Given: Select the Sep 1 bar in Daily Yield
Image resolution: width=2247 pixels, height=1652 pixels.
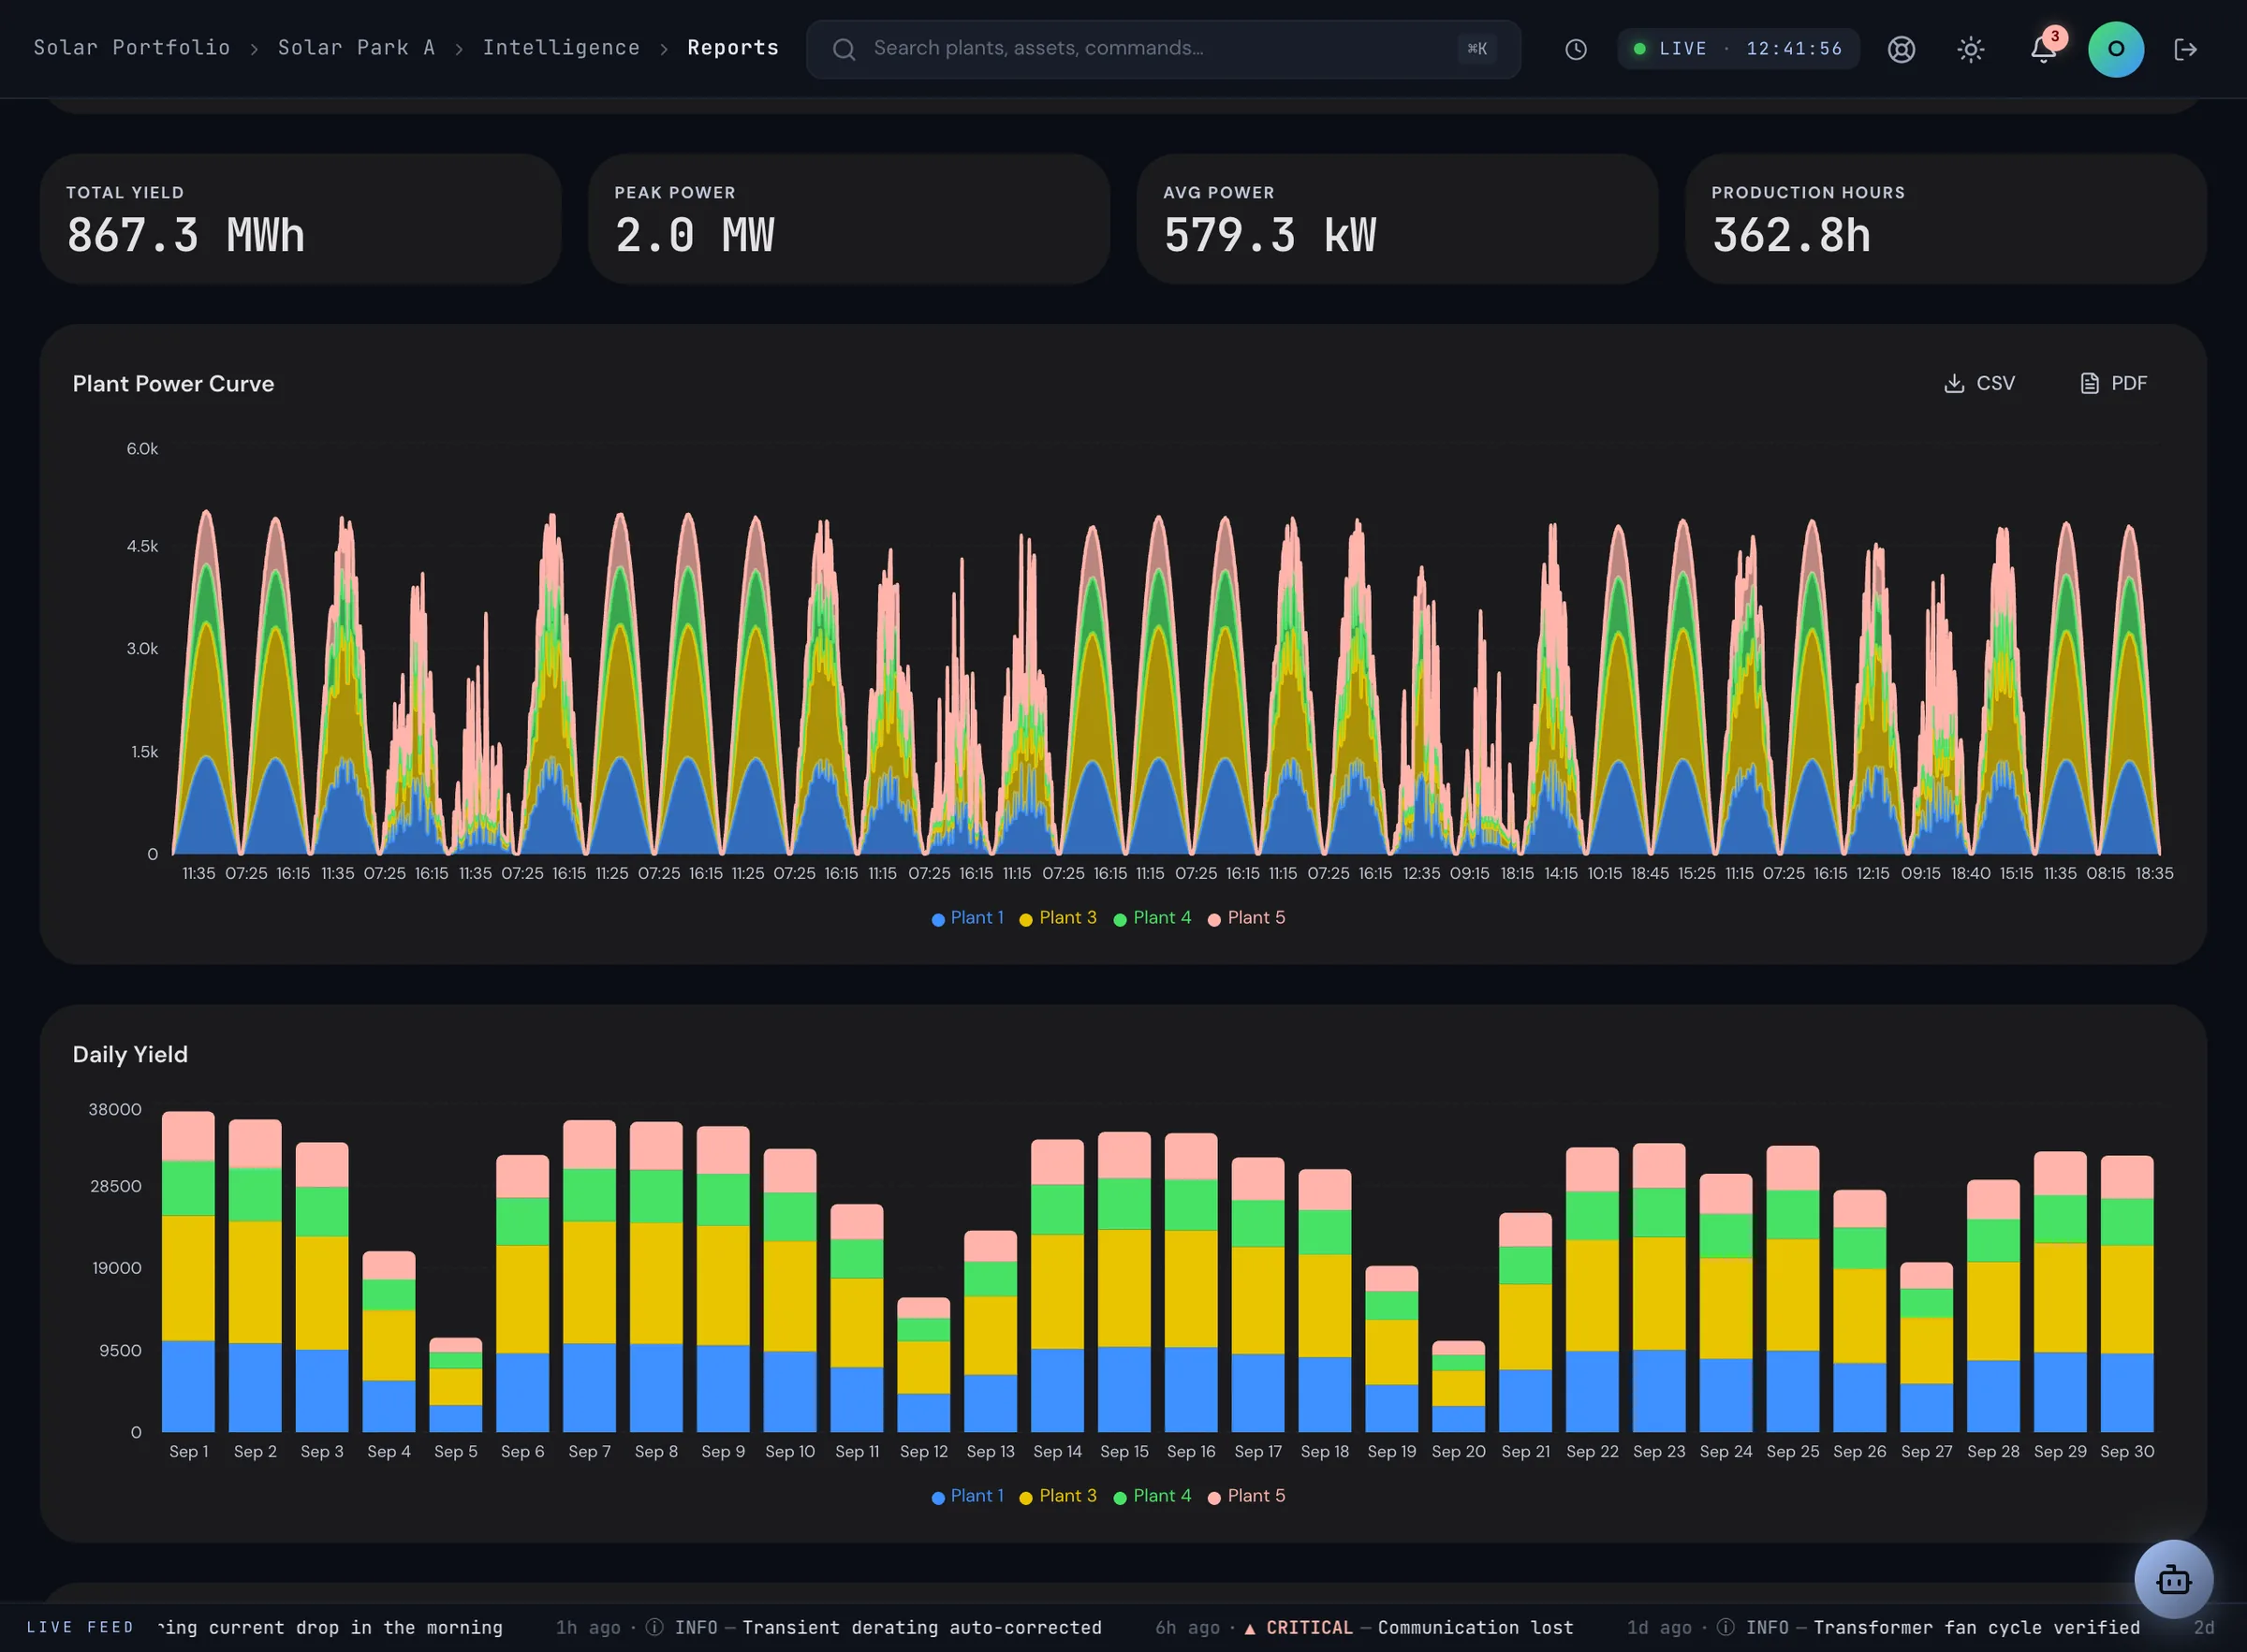Looking at the screenshot, I should pyautogui.click(x=188, y=1272).
